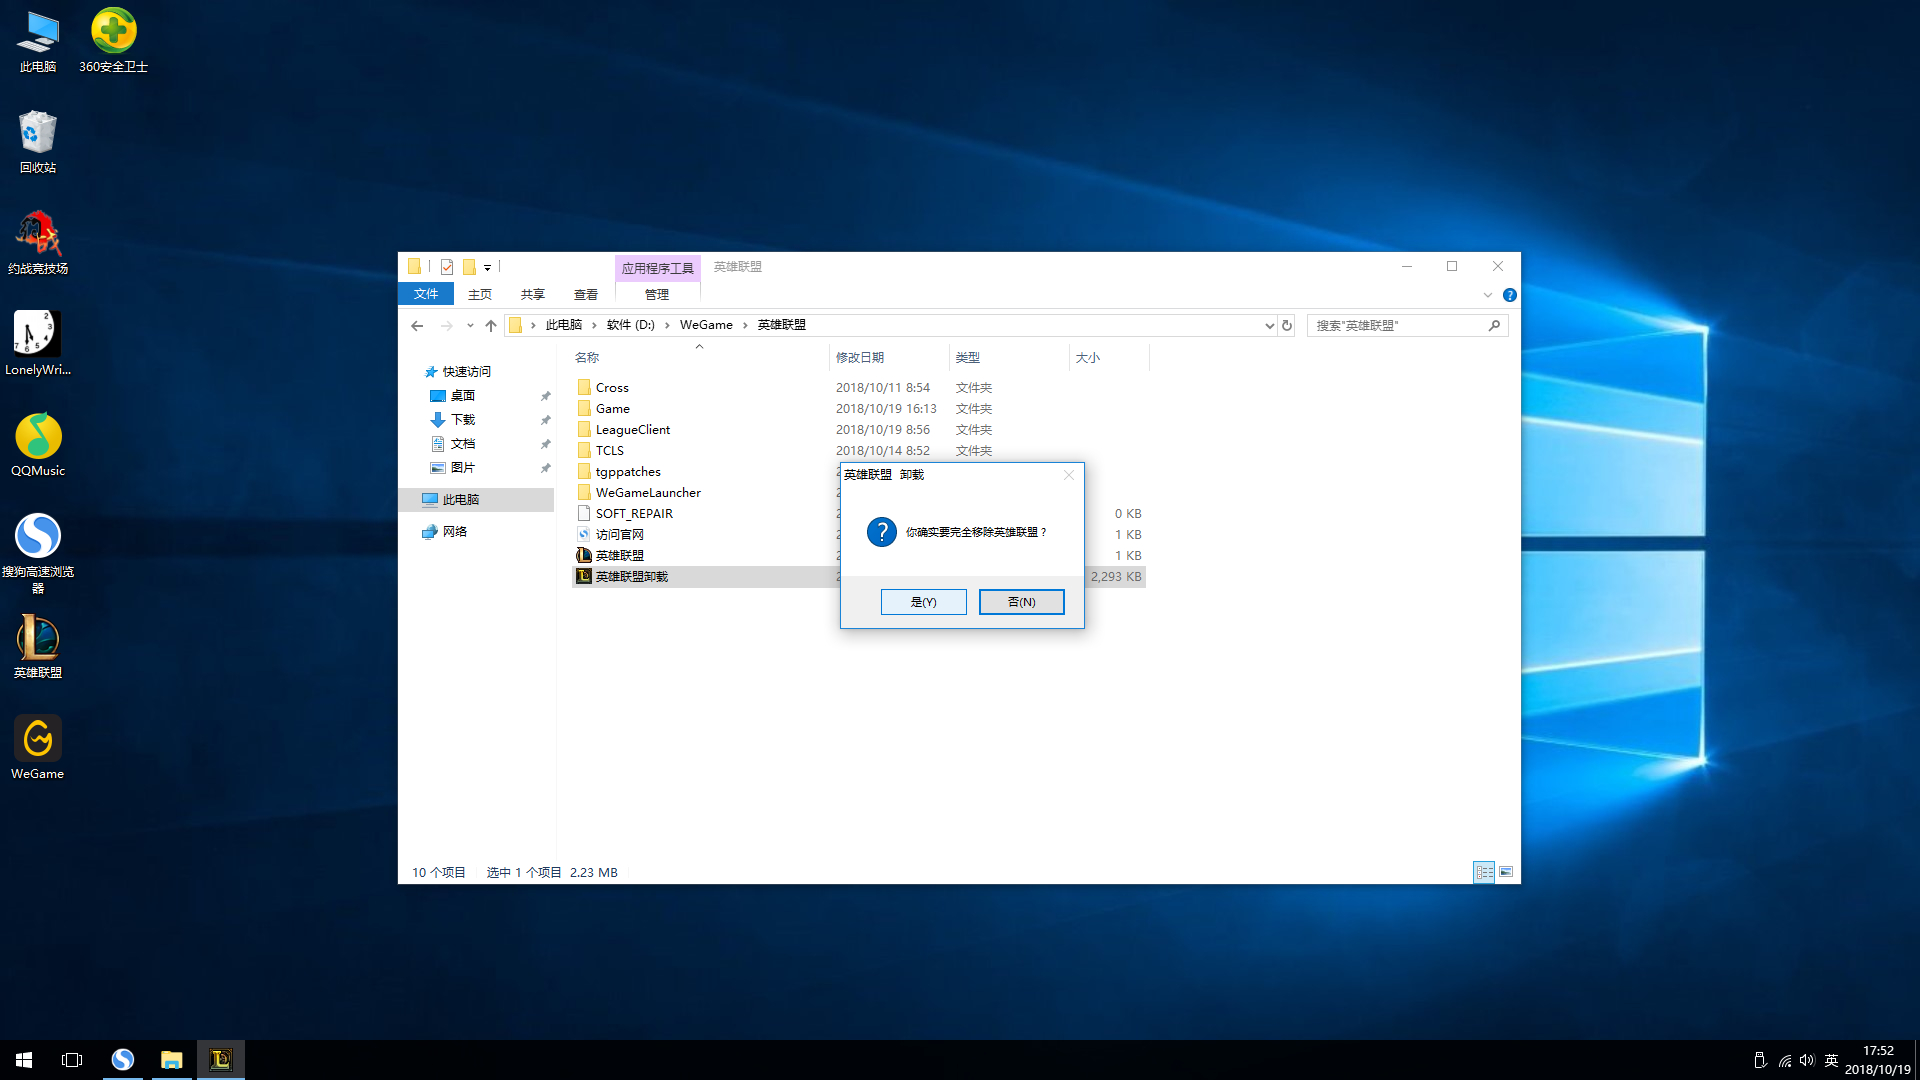Select 下载 in navigation pane
Screen dimensions: 1920x1080
pyautogui.click(x=463, y=420)
